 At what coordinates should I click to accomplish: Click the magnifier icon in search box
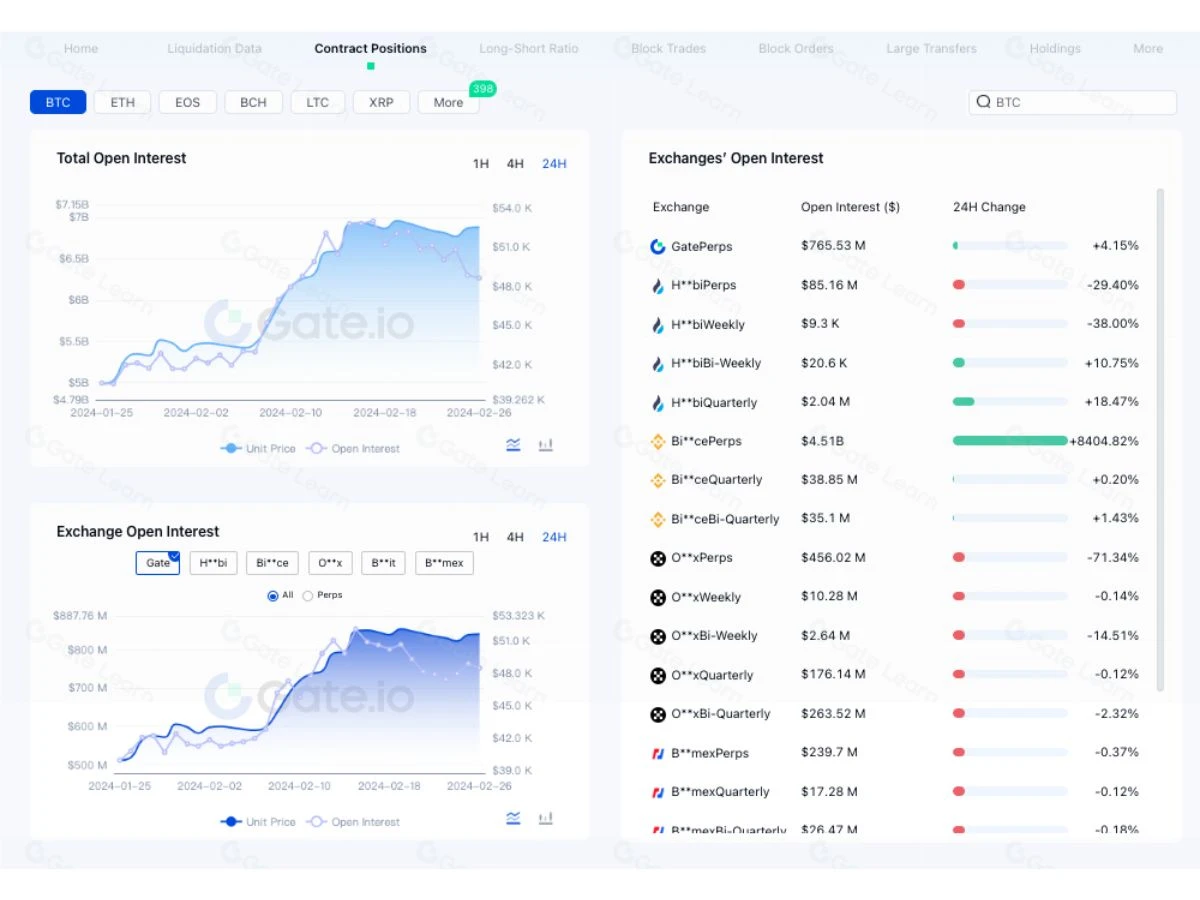pyautogui.click(x=984, y=102)
